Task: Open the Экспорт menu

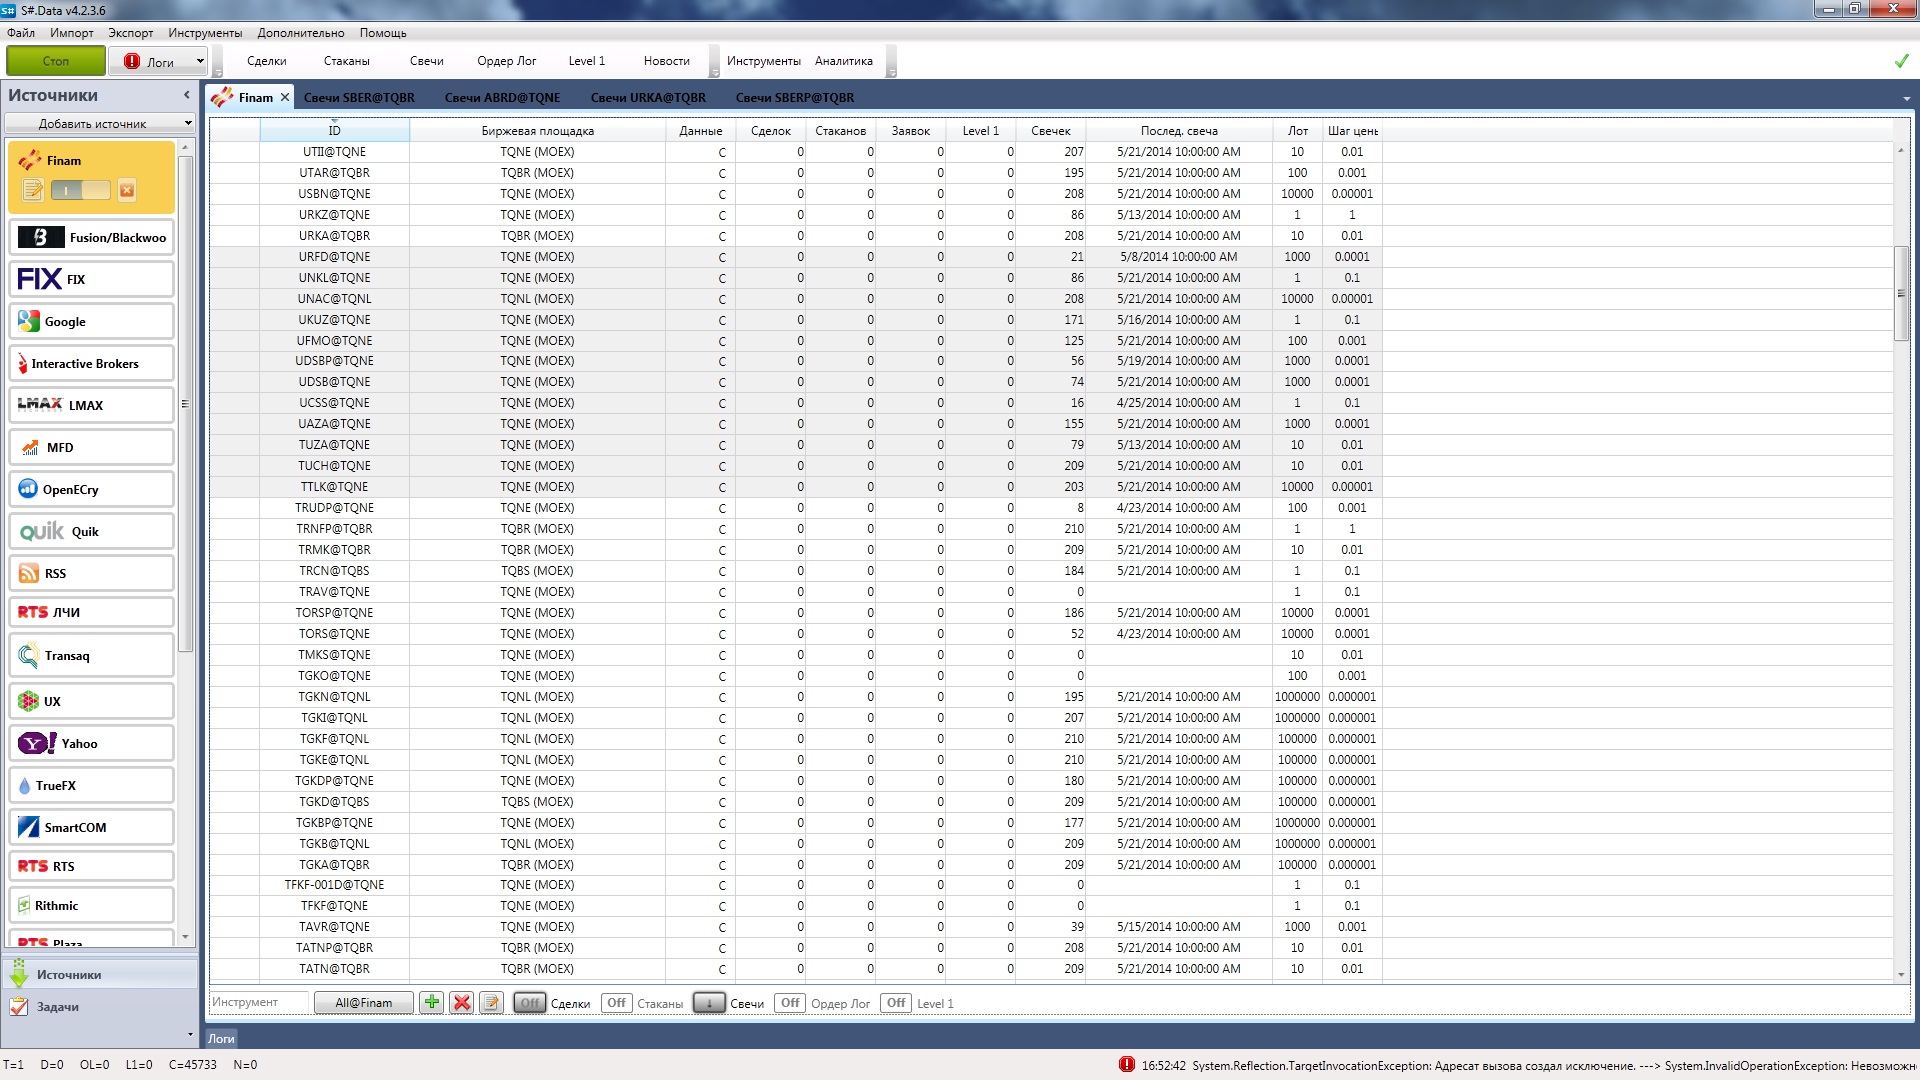Action: pyautogui.click(x=131, y=33)
